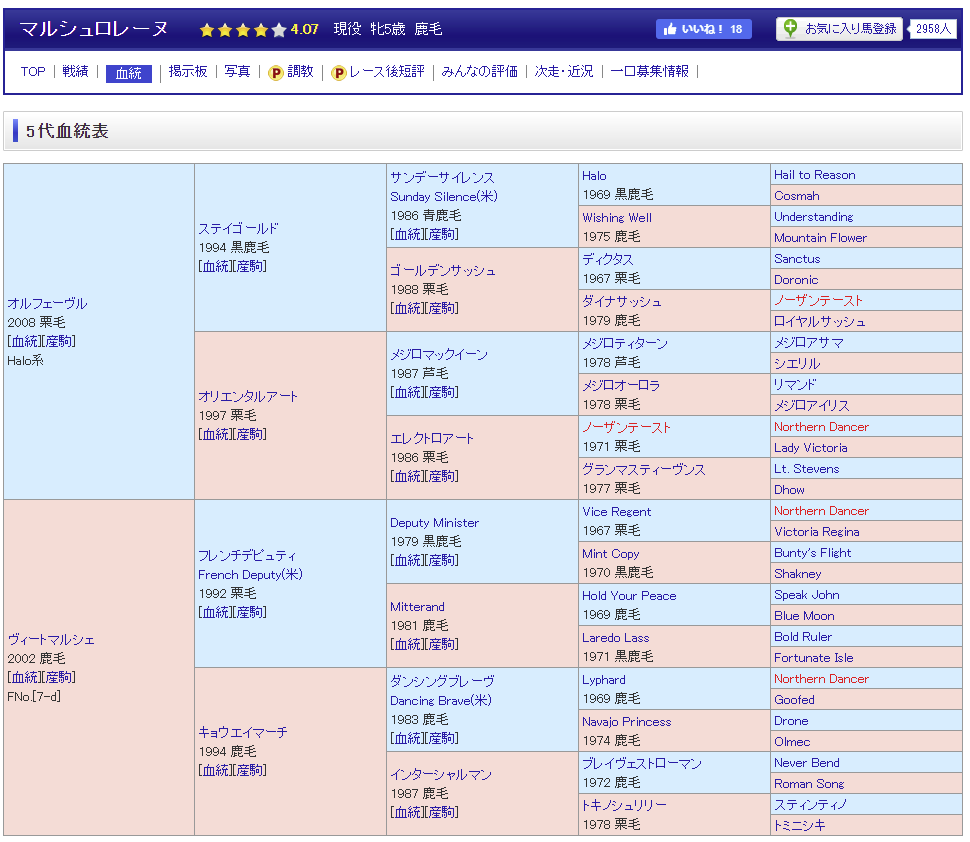Open the トミニシキ link
The width and height of the screenshot is (970, 842).
pyautogui.click(x=800, y=826)
